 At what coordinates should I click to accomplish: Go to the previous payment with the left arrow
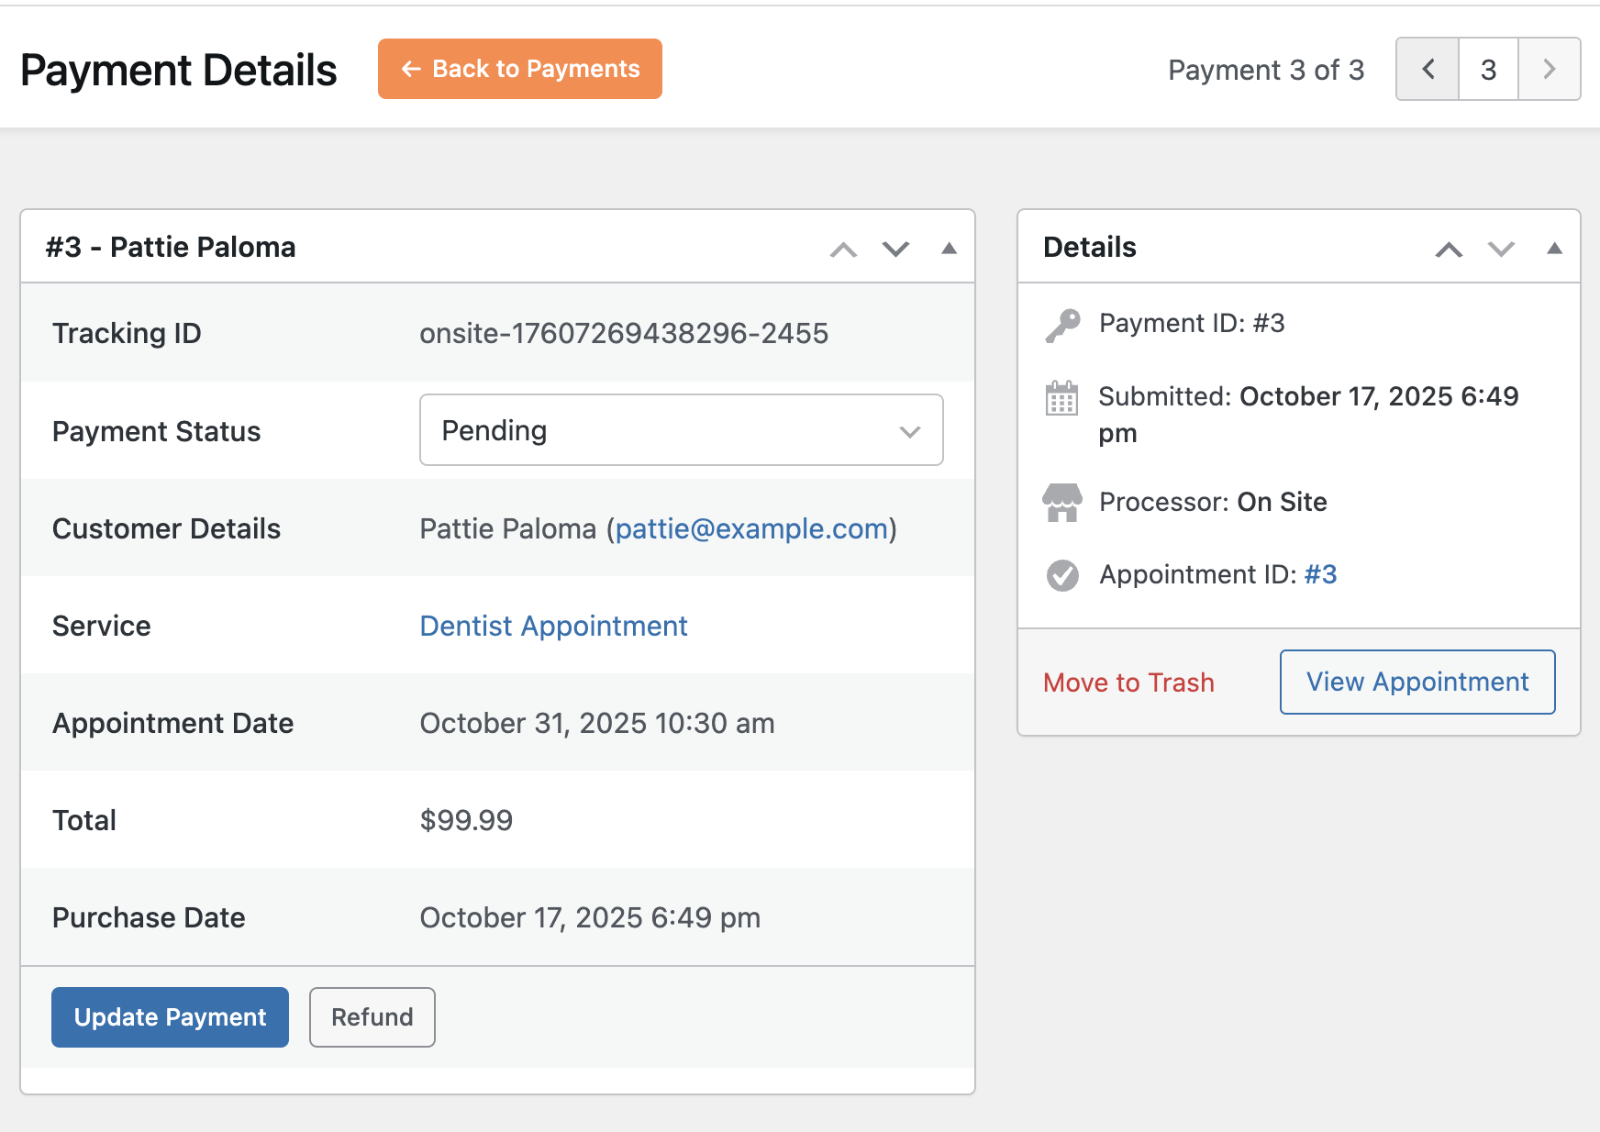1427,69
